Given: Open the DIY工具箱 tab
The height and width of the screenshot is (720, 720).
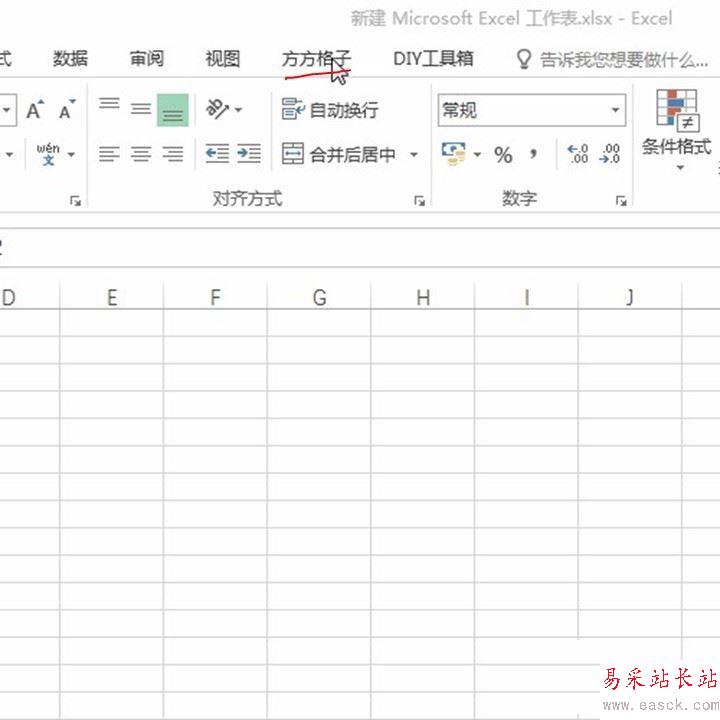Looking at the screenshot, I should [x=433, y=59].
